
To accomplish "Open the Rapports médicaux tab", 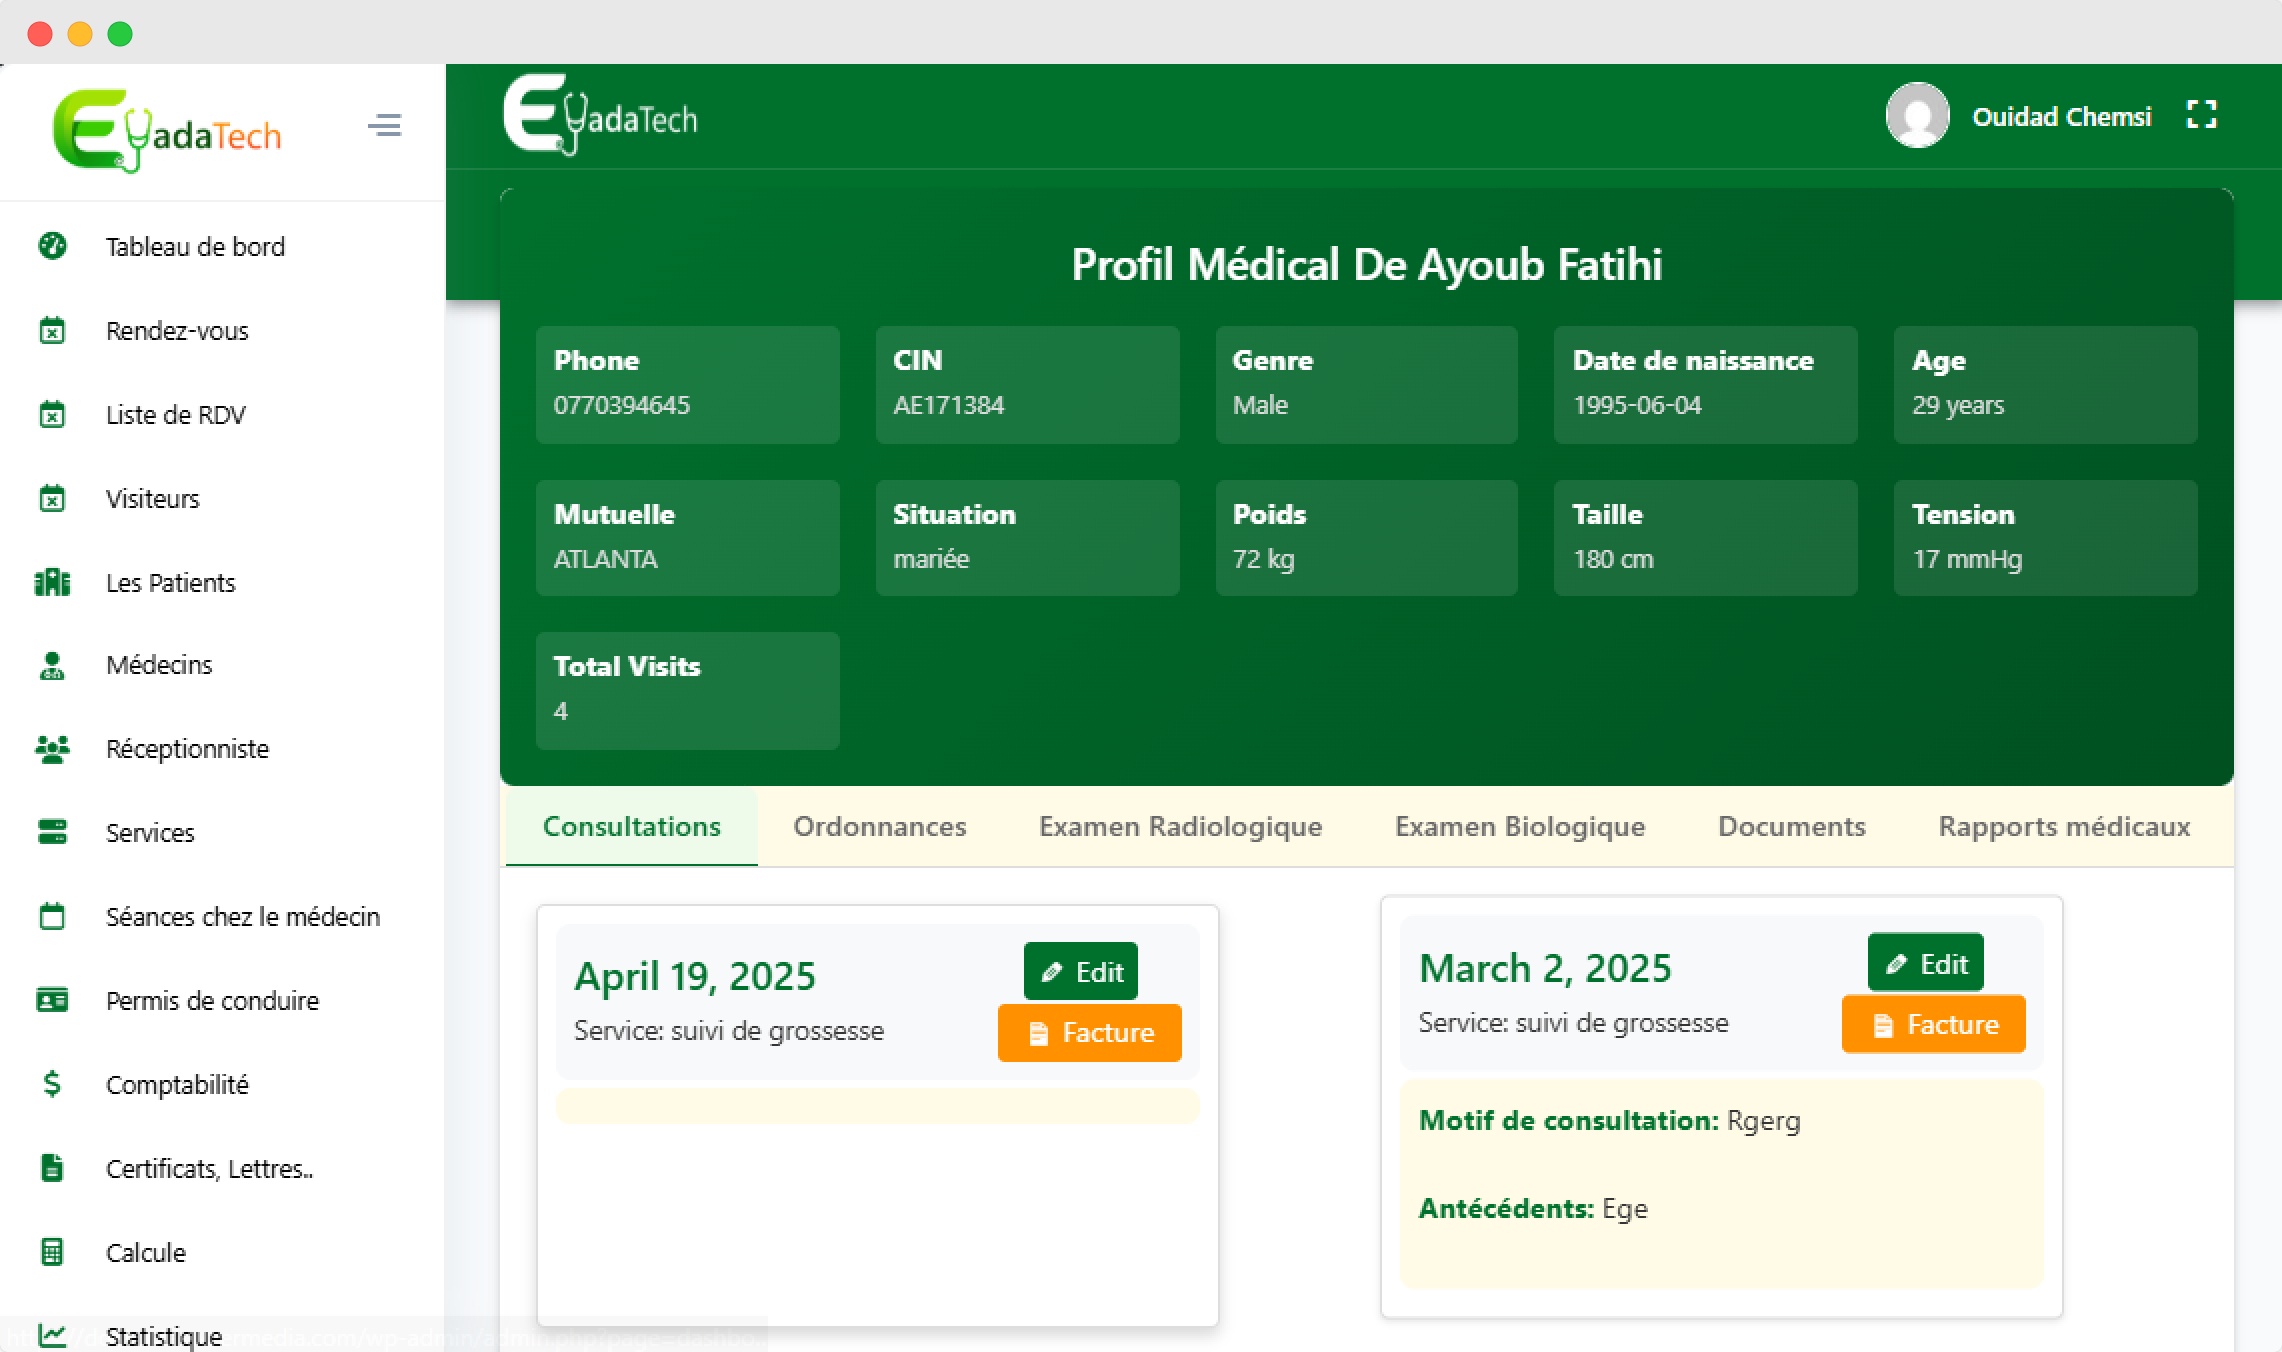I will pyautogui.click(x=2064, y=826).
